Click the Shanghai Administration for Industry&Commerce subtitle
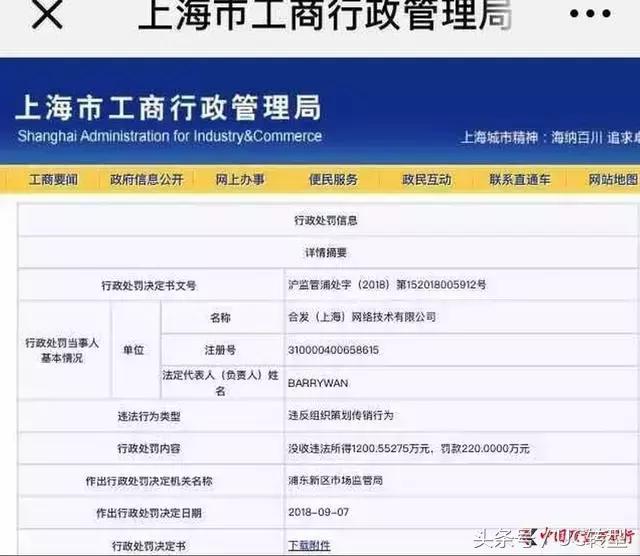Viewport: 640px width, 556px height. coord(170,136)
